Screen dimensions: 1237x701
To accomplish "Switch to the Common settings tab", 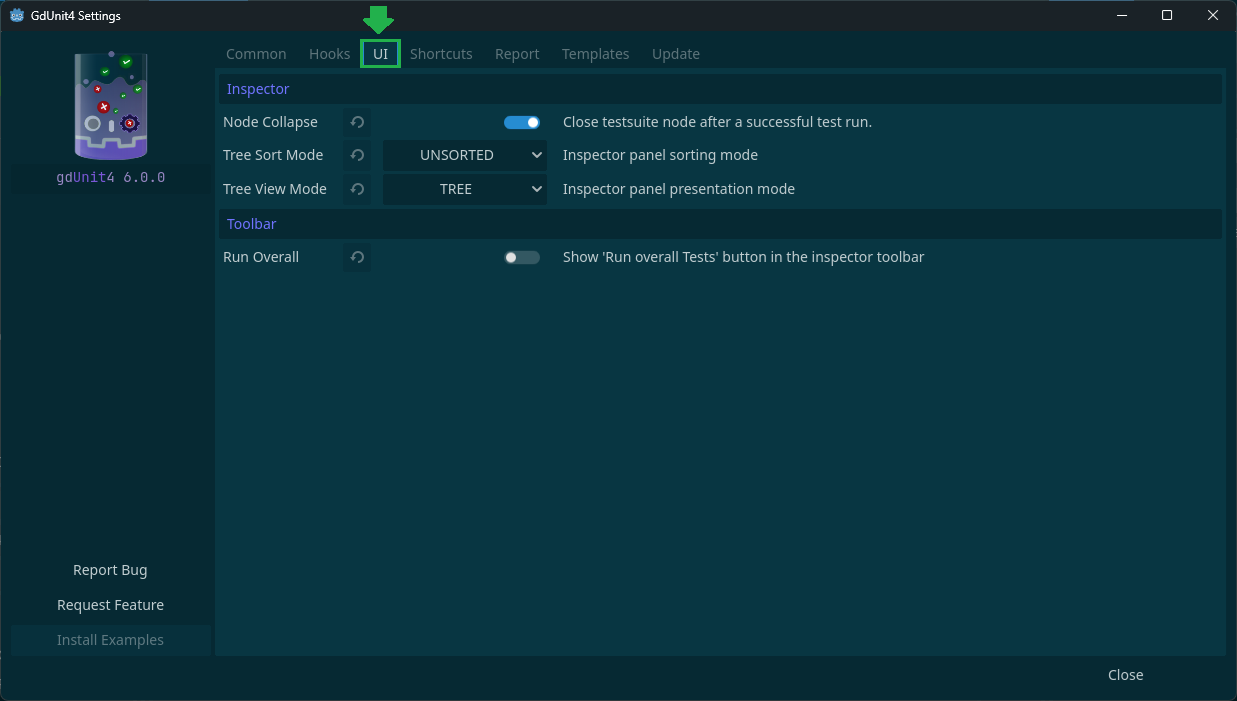I will coord(256,53).
